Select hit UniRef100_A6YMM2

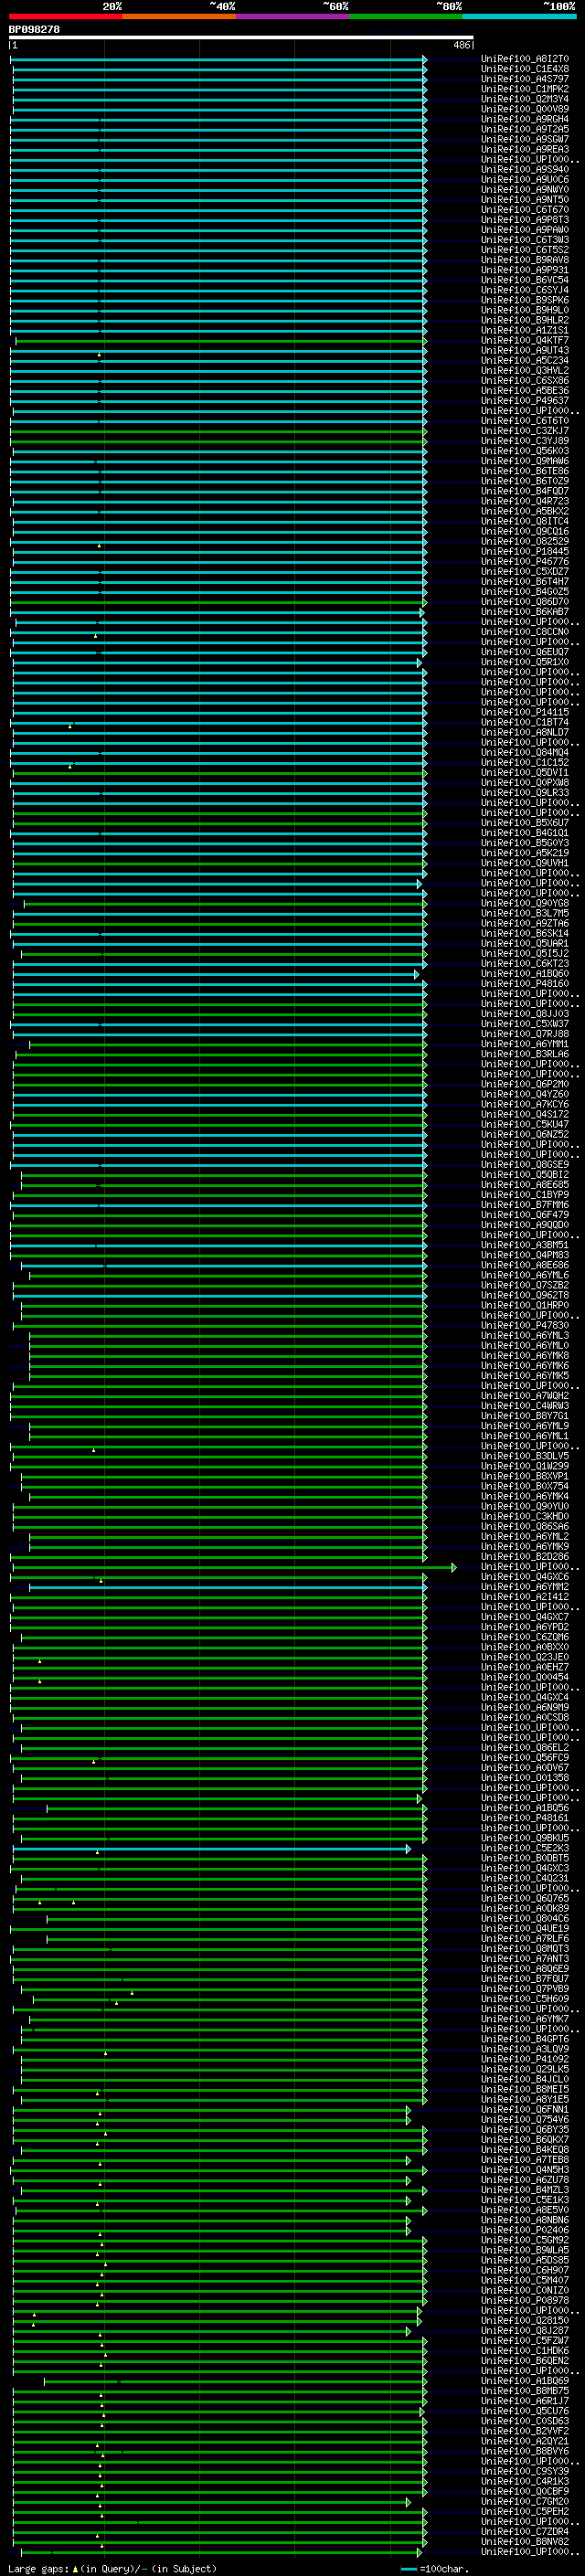(x=525, y=1587)
